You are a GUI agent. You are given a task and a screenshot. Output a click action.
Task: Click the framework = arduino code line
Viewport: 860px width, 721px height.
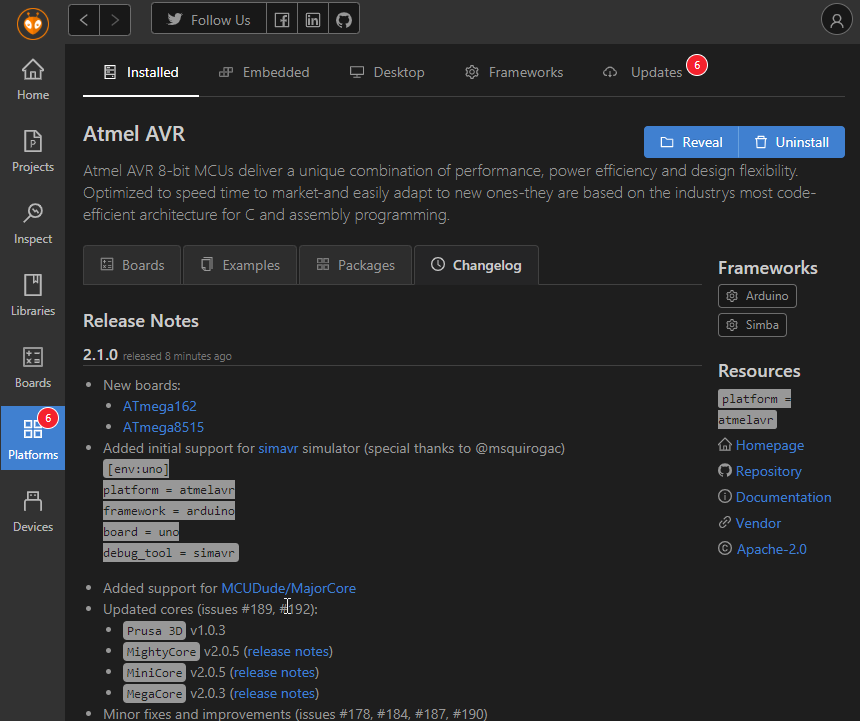pos(169,511)
